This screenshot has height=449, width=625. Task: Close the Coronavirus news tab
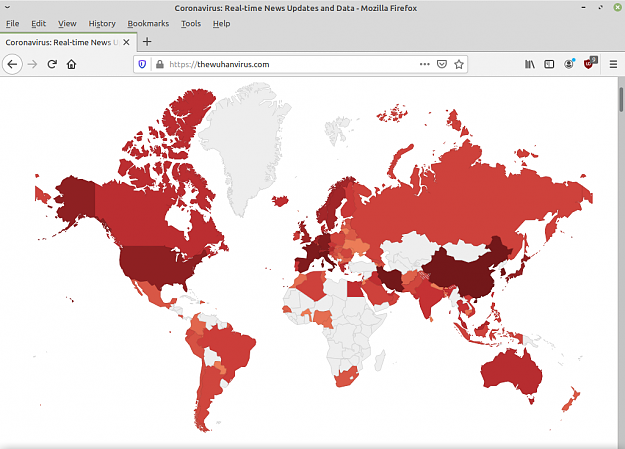point(126,42)
